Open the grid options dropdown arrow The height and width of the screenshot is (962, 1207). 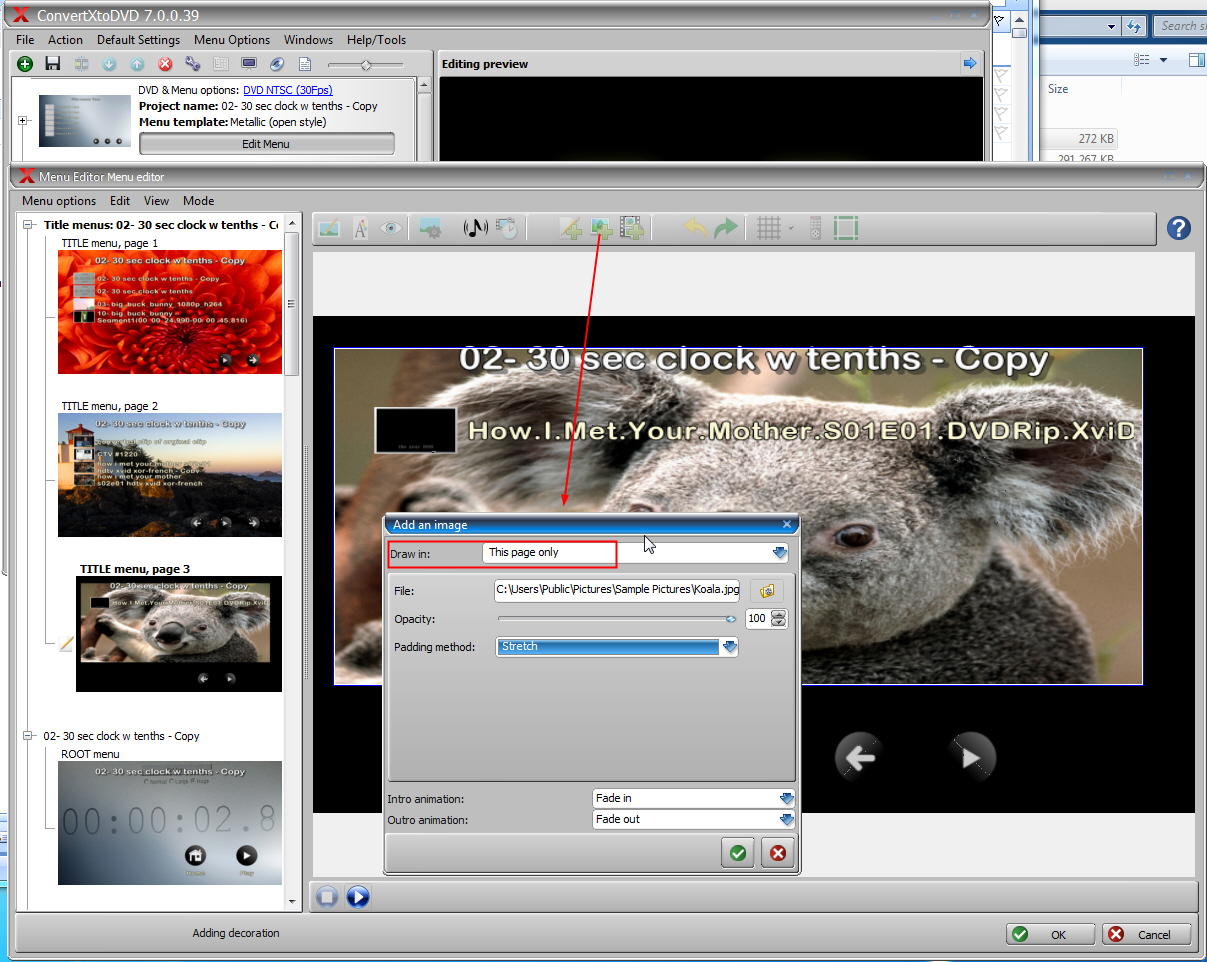coord(790,228)
